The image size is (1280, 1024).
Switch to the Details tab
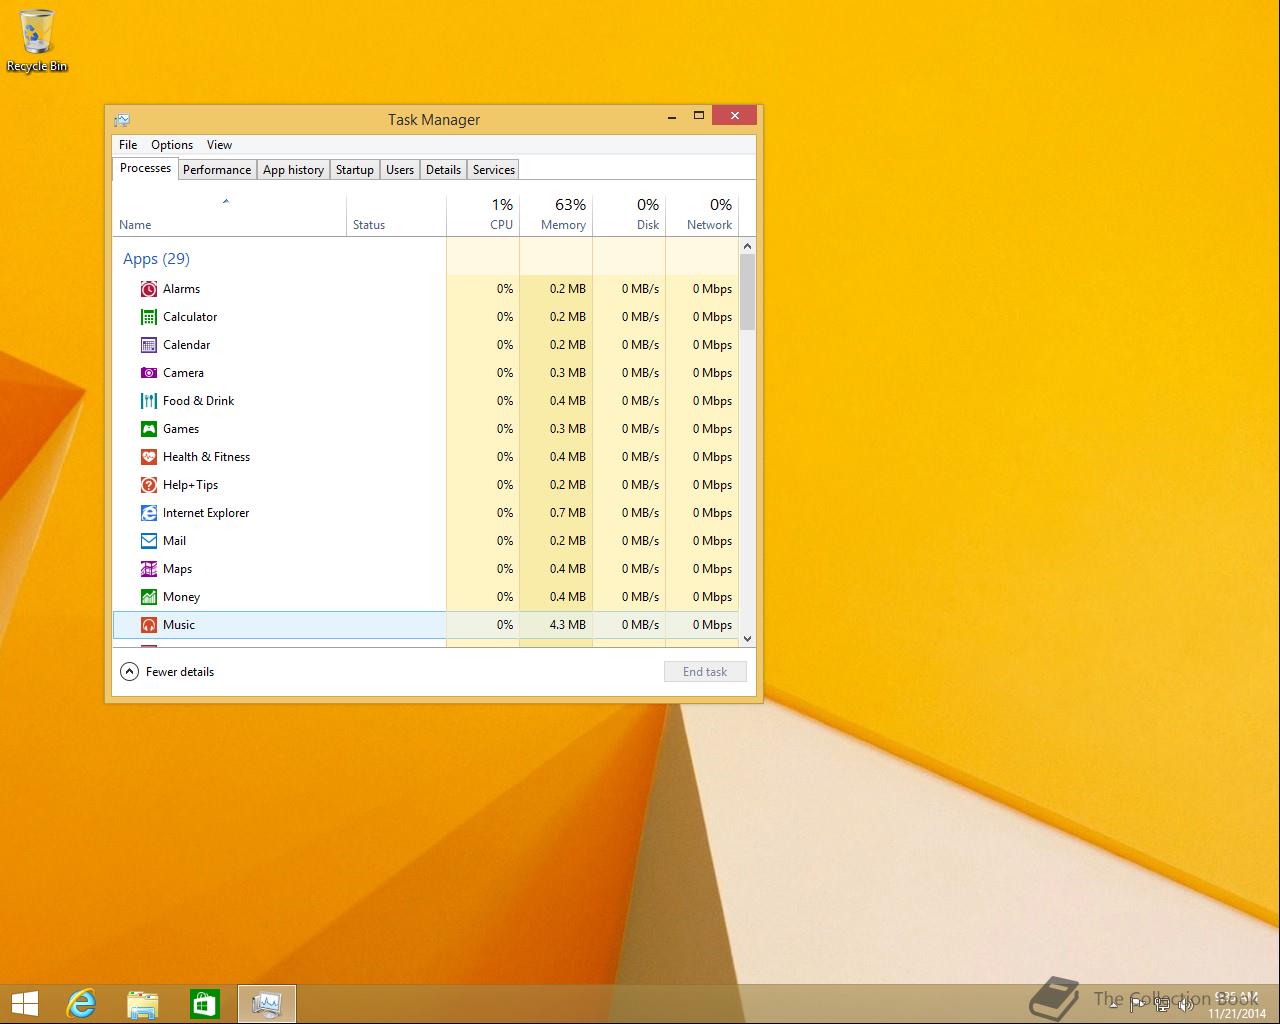[443, 170]
